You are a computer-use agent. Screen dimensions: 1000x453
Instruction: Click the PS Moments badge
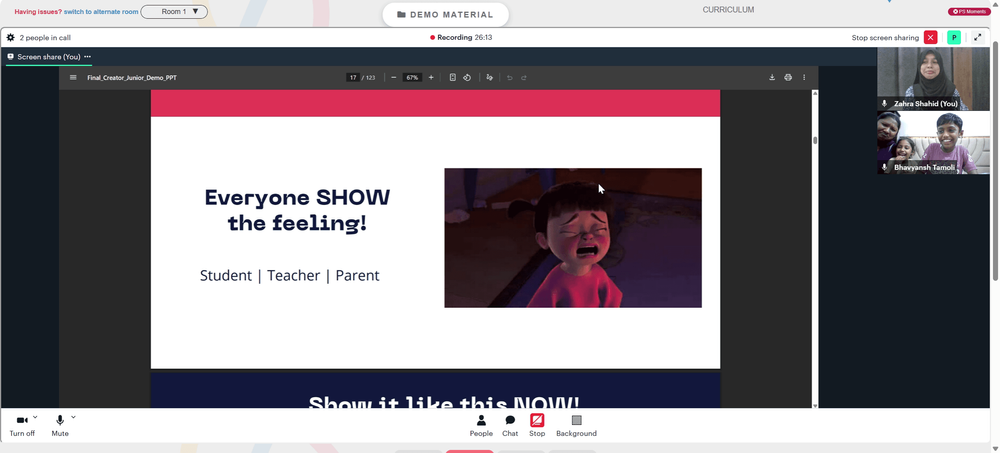969,11
